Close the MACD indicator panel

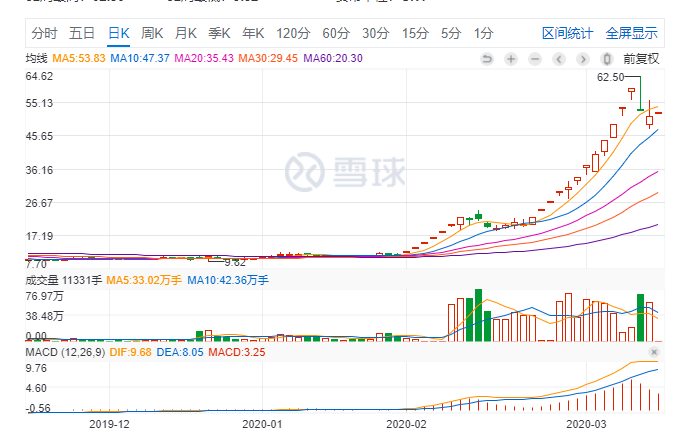tap(654, 353)
